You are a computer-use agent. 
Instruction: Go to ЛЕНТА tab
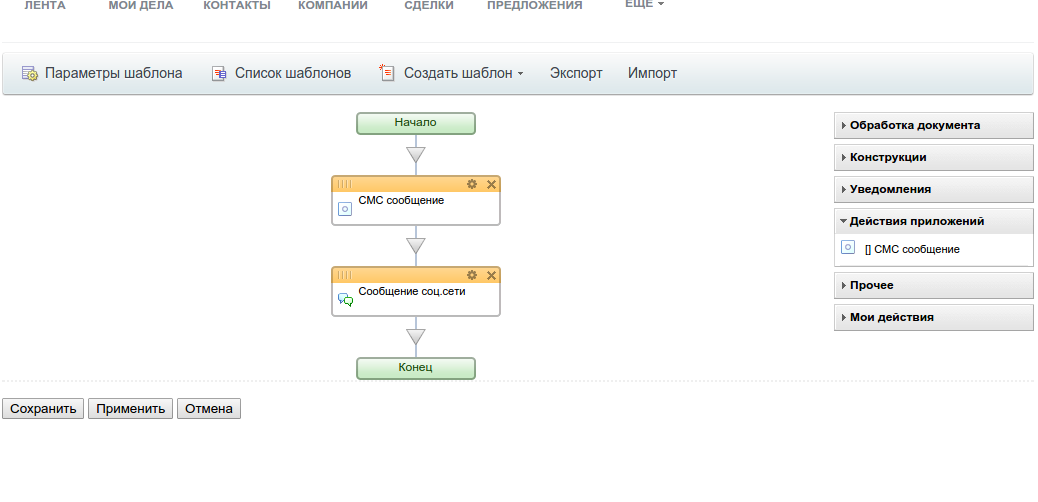(45, 5)
